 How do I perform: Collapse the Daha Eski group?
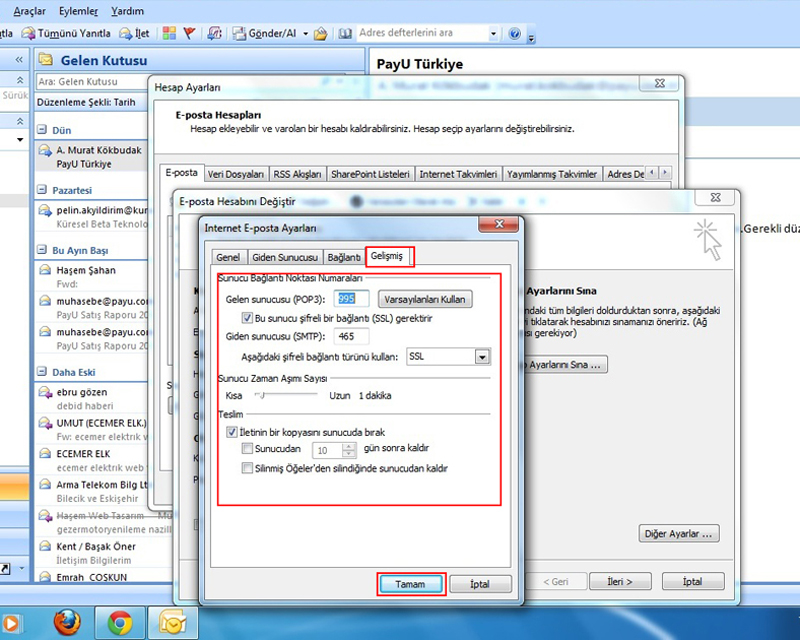pos(42,372)
